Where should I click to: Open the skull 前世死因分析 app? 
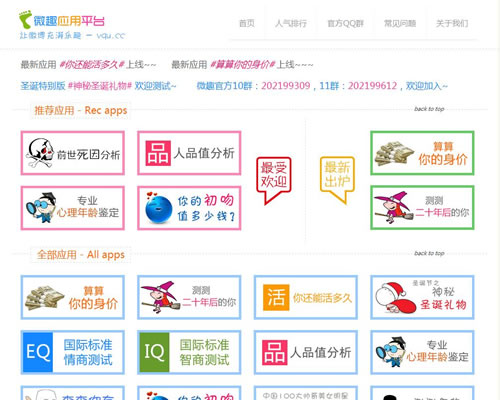(x=73, y=153)
